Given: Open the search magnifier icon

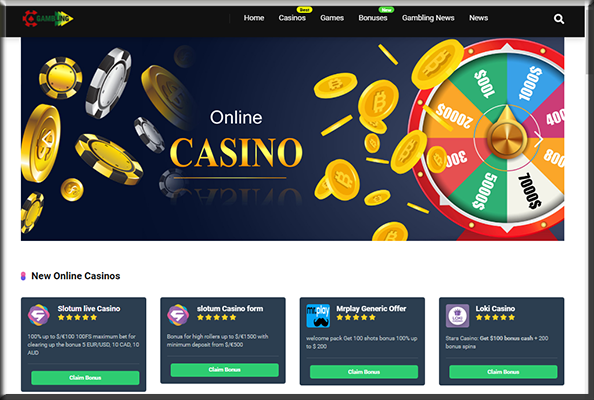Looking at the screenshot, I should click(x=559, y=19).
